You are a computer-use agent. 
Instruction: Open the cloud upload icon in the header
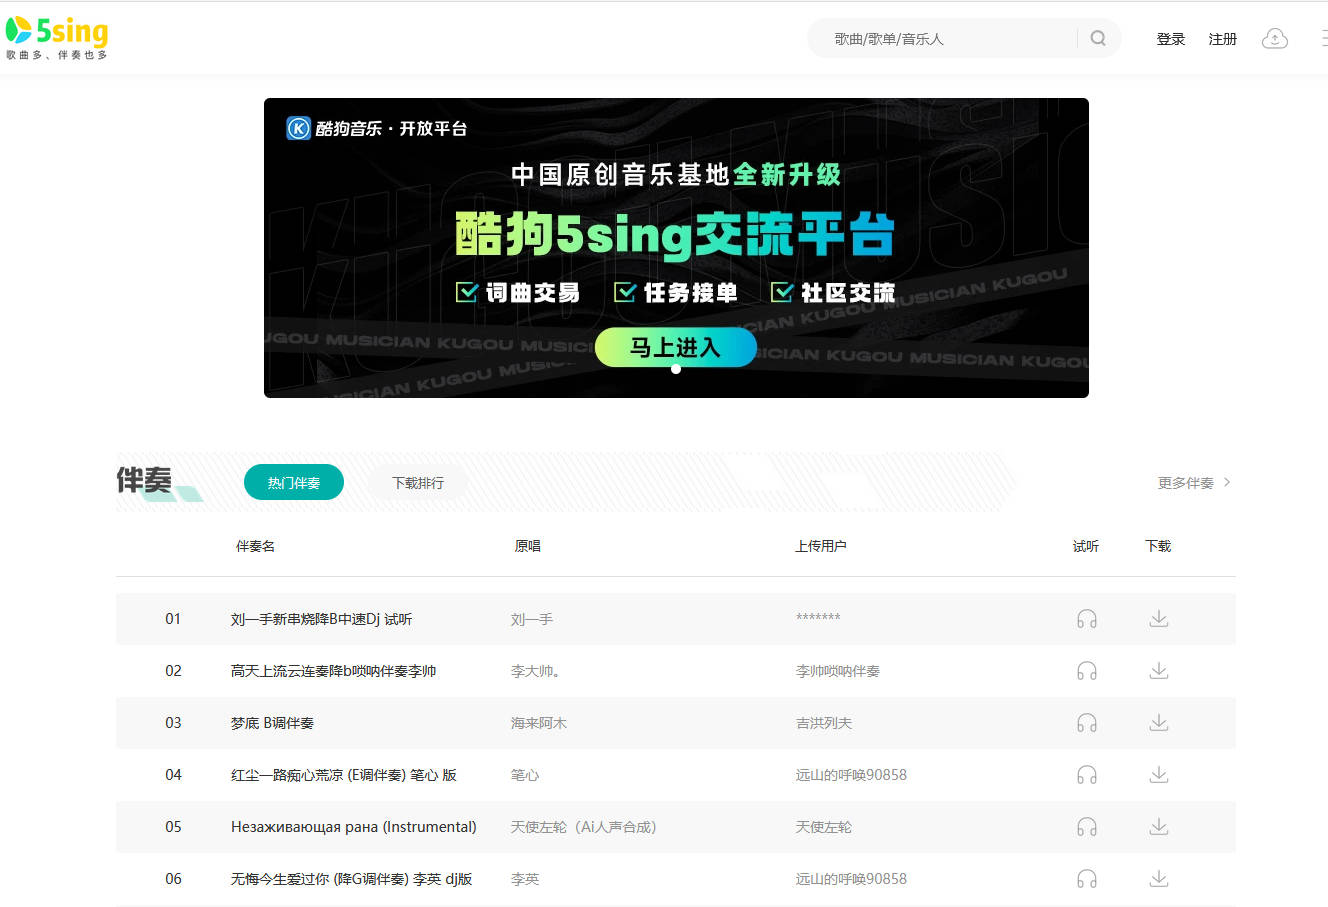pos(1274,38)
